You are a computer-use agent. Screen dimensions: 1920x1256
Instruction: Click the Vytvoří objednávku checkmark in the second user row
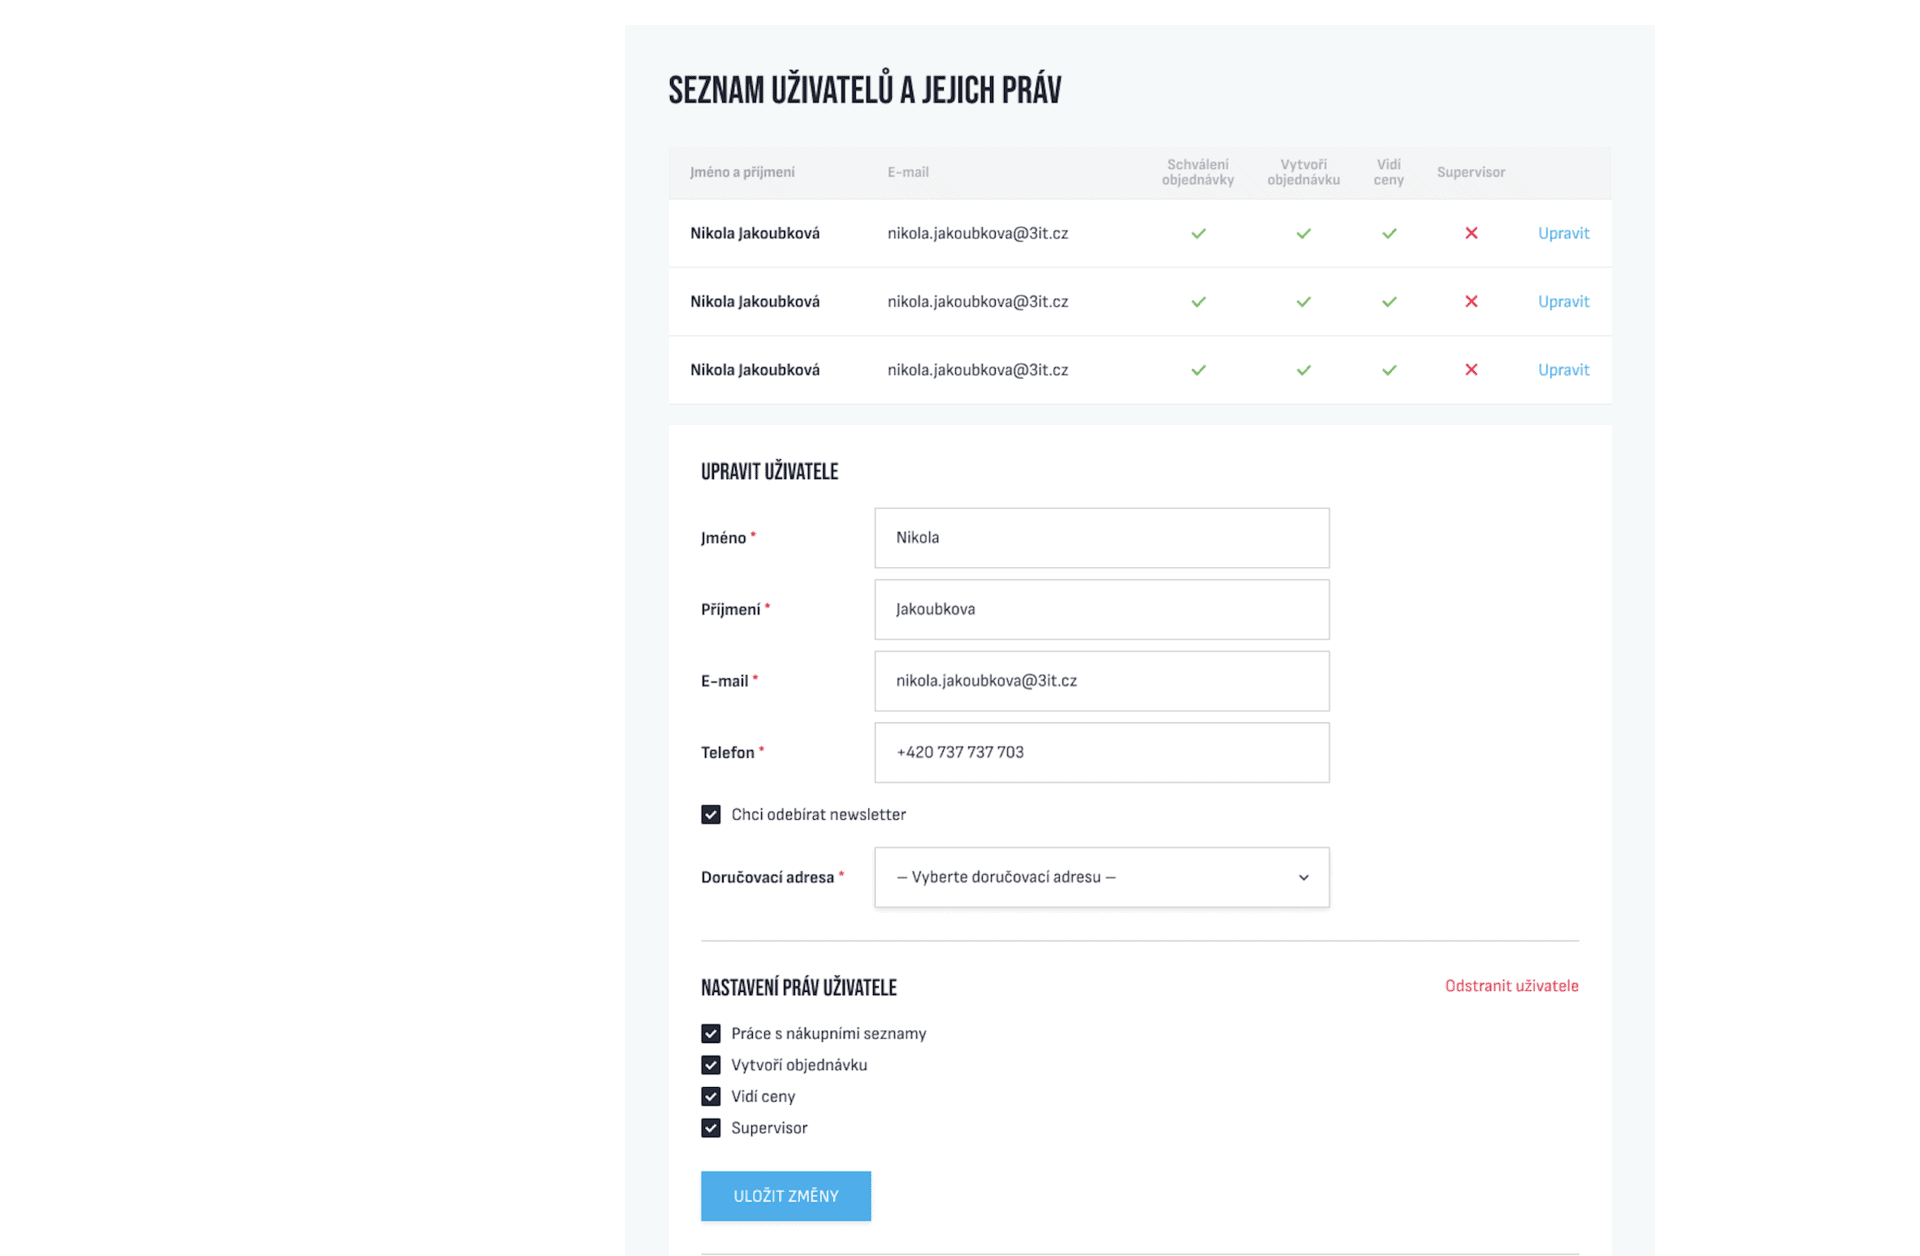[x=1303, y=301]
